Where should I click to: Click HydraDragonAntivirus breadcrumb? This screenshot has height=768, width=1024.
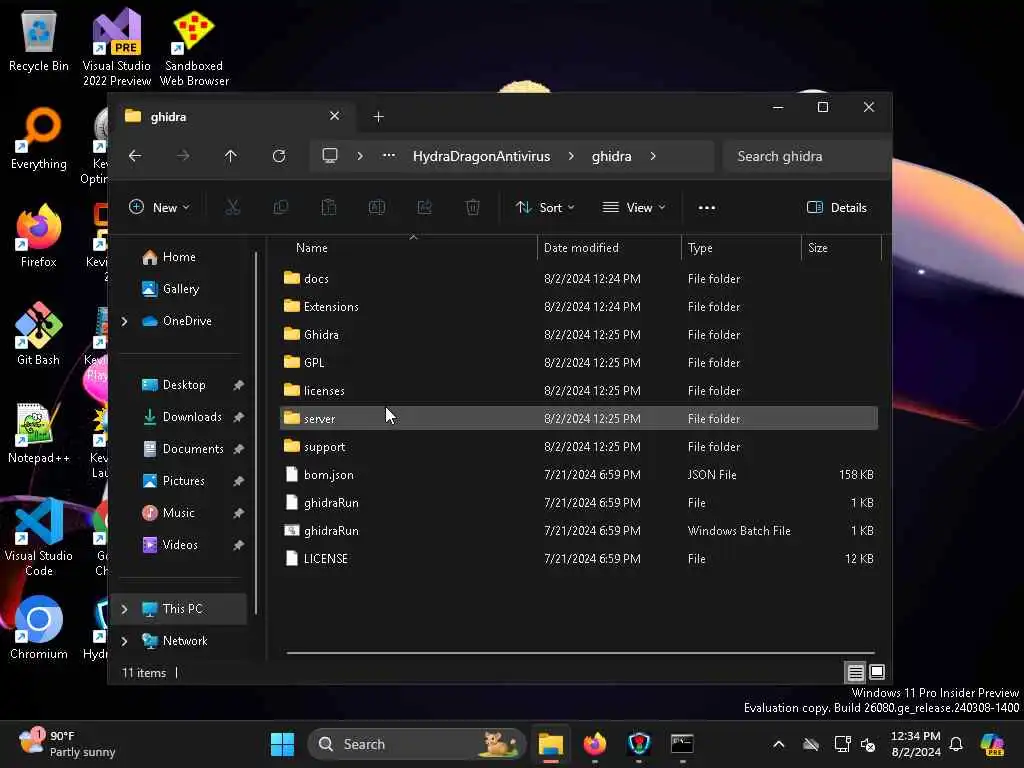[x=481, y=156]
